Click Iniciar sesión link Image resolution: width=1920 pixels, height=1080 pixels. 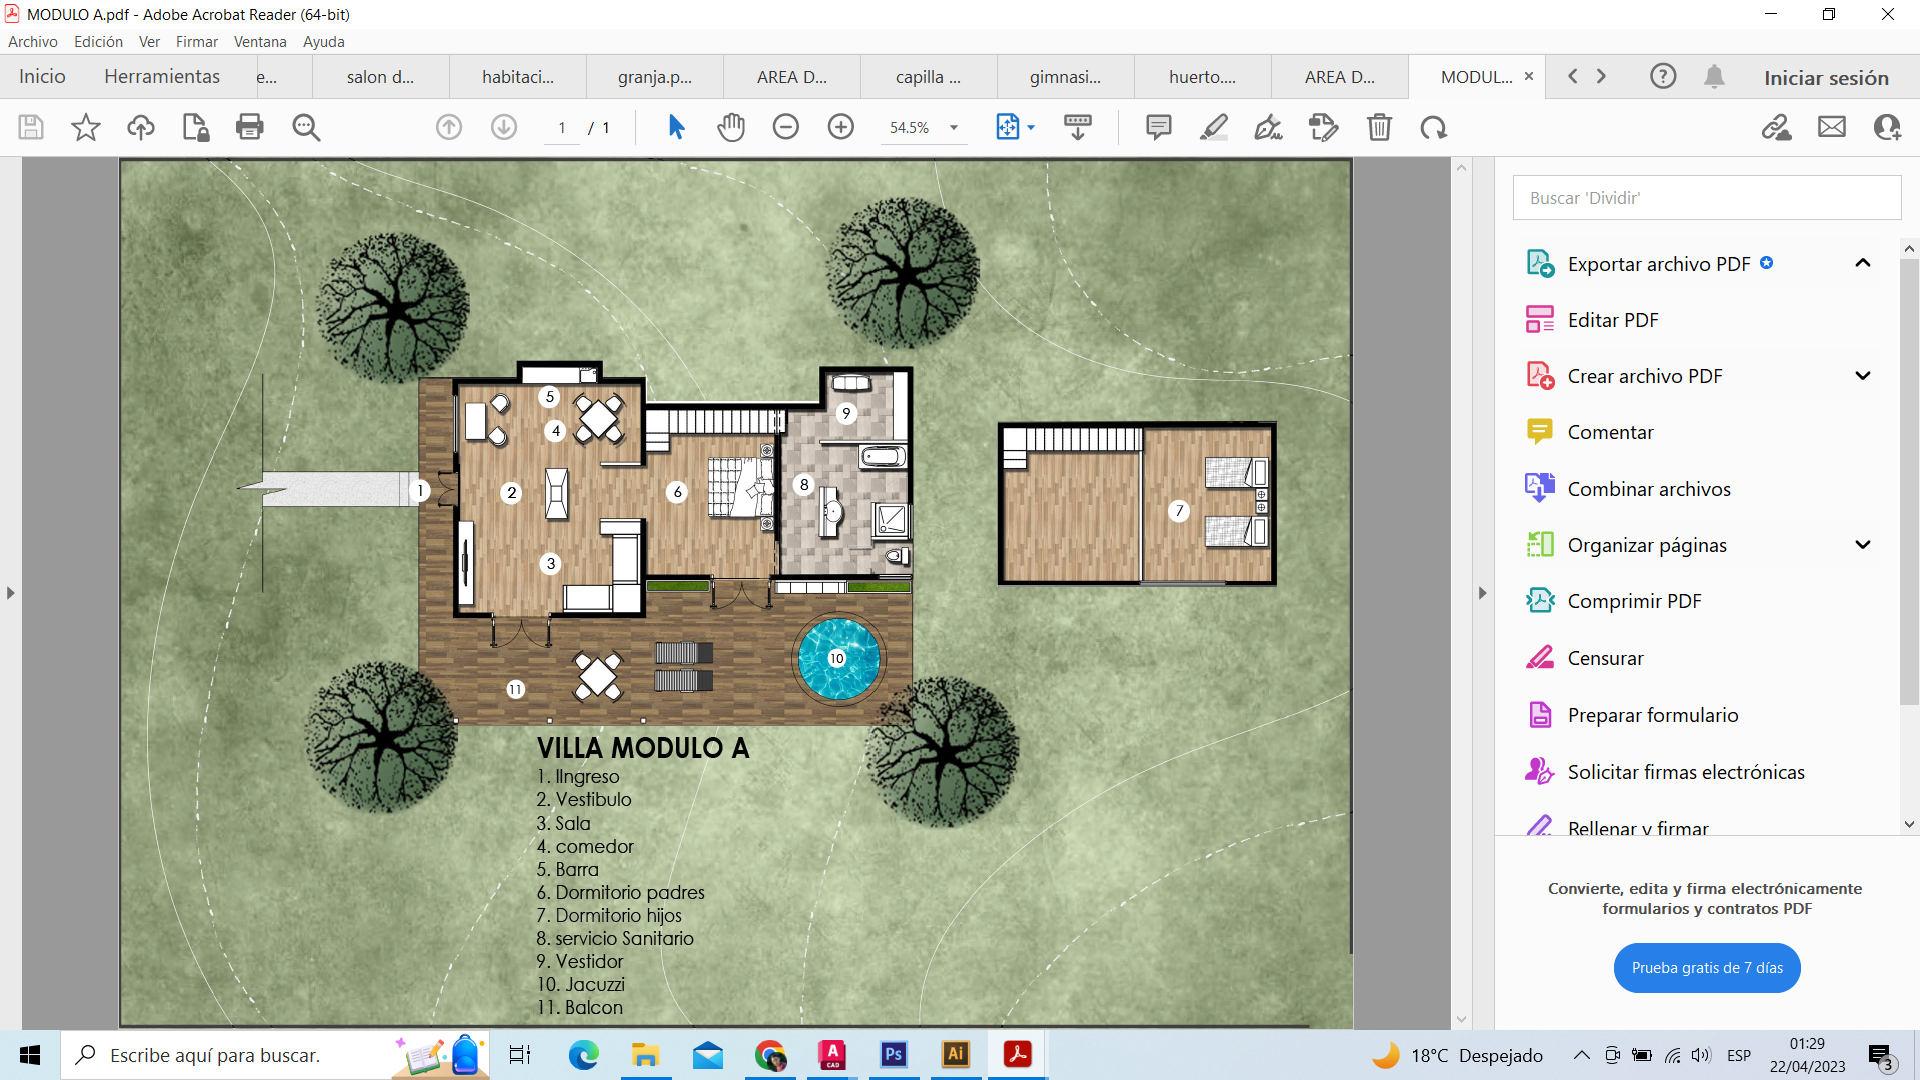point(1825,78)
